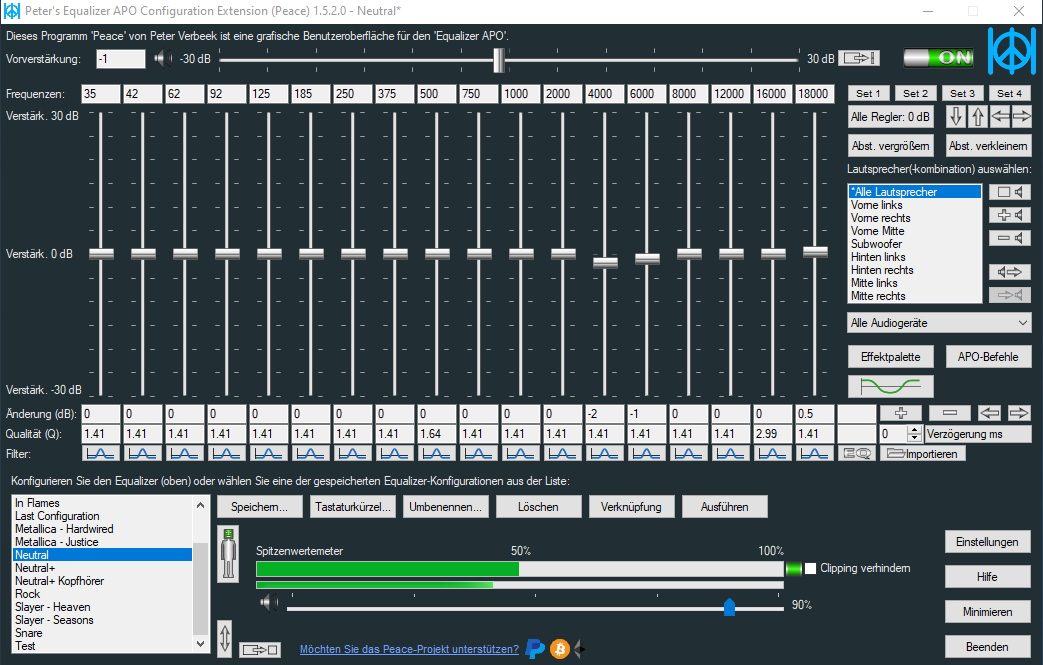1043x665 pixels.
Task: Change filter type for 35 Hz band
Action: point(101,454)
